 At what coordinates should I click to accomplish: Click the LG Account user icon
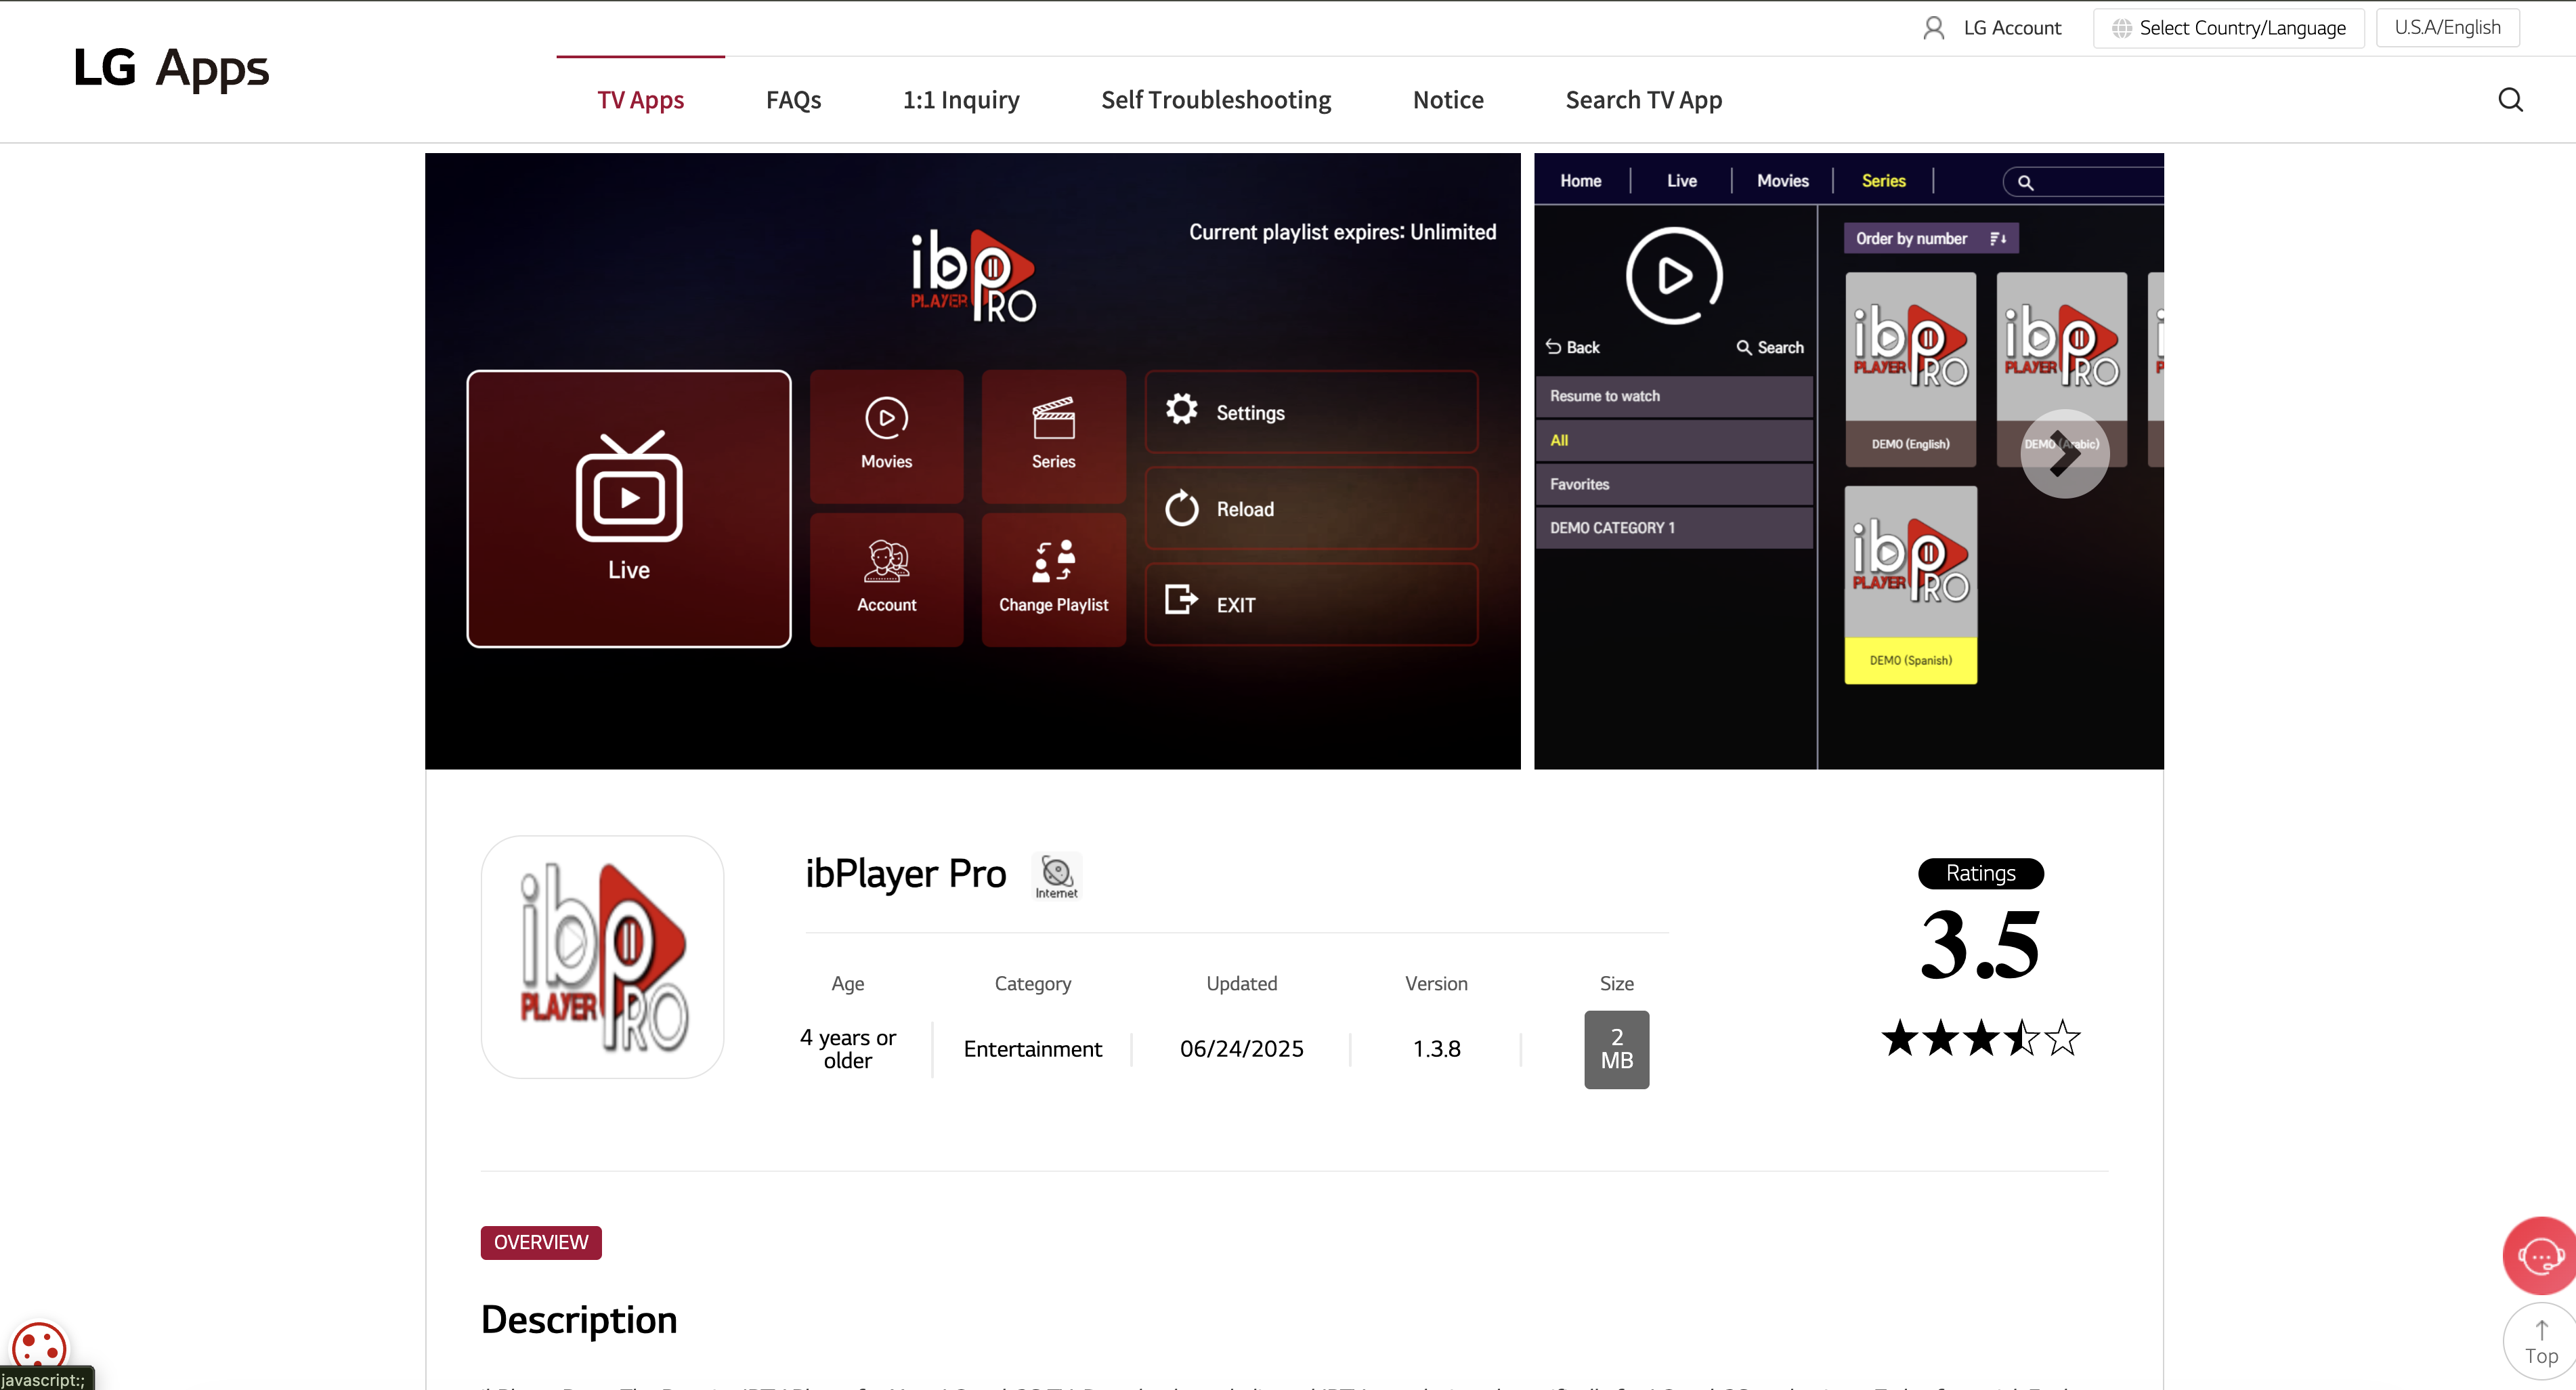(x=1933, y=28)
